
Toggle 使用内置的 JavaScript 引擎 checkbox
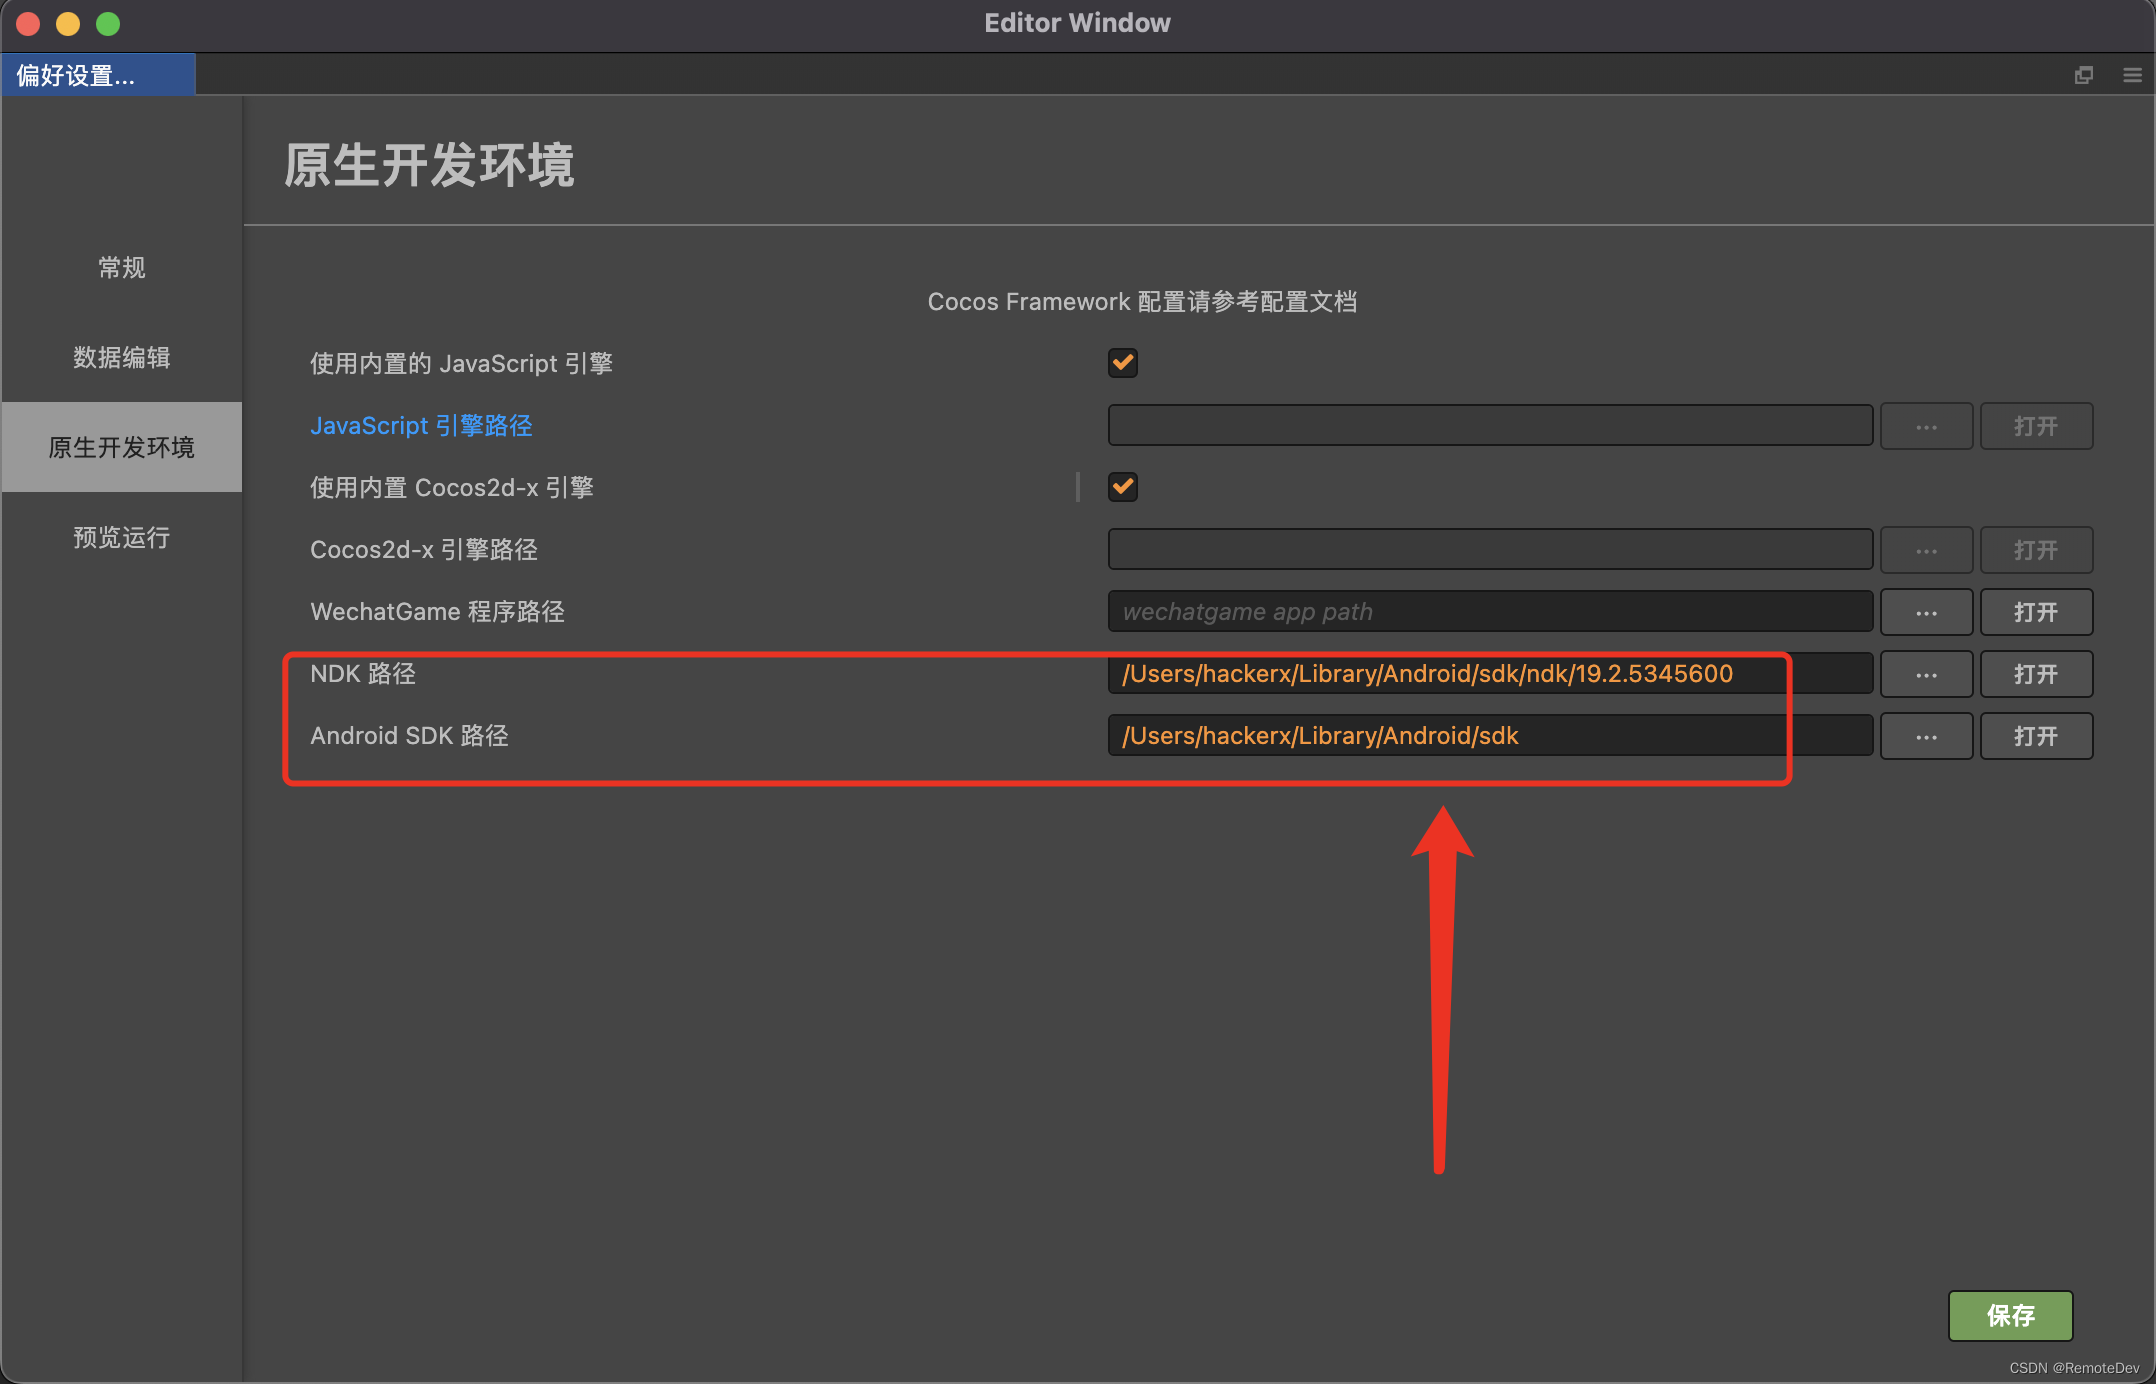tap(1123, 362)
